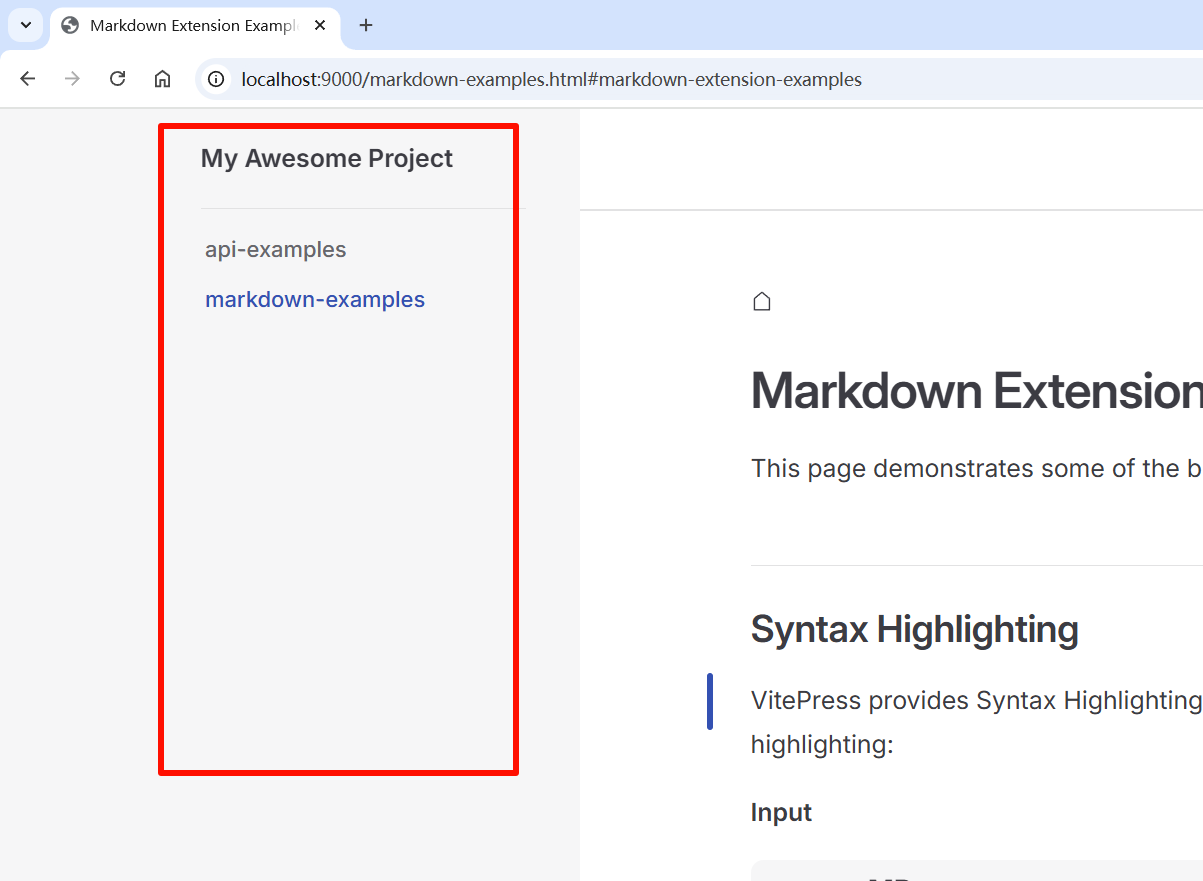The height and width of the screenshot is (881, 1203).
Task: Click the This page demonstrates intro paragraph
Action: pos(977,468)
